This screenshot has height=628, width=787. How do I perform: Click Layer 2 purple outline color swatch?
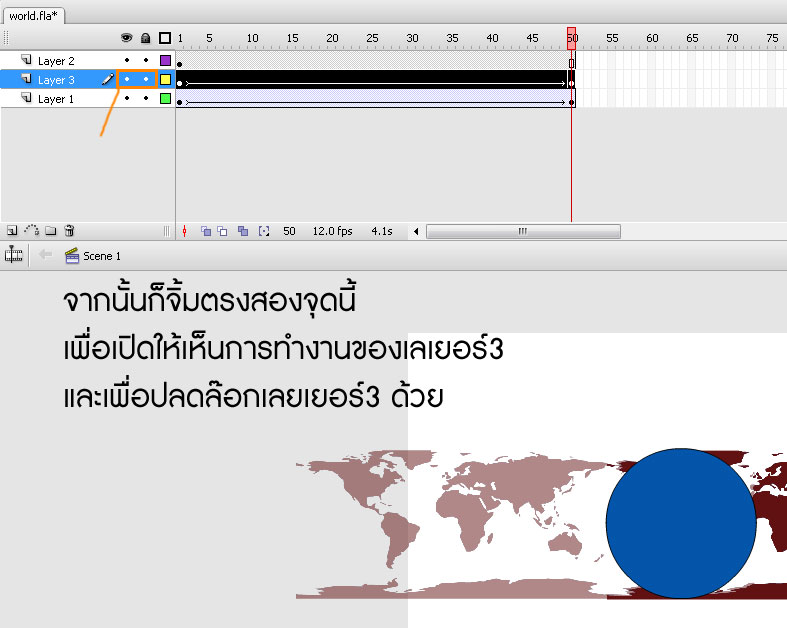[165, 60]
